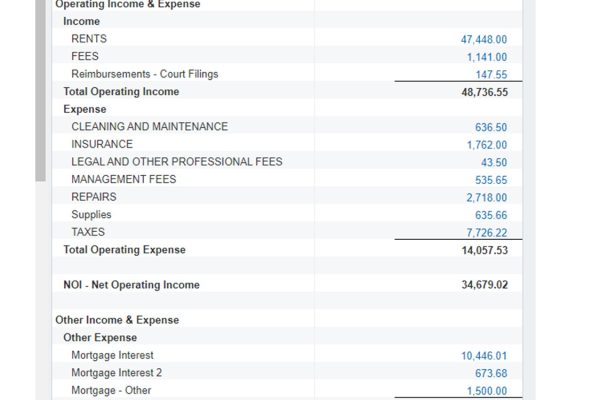Viewport: 600px width, 400px height.
Task: Select the Total Operating Expense row
Action: [287, 250]
